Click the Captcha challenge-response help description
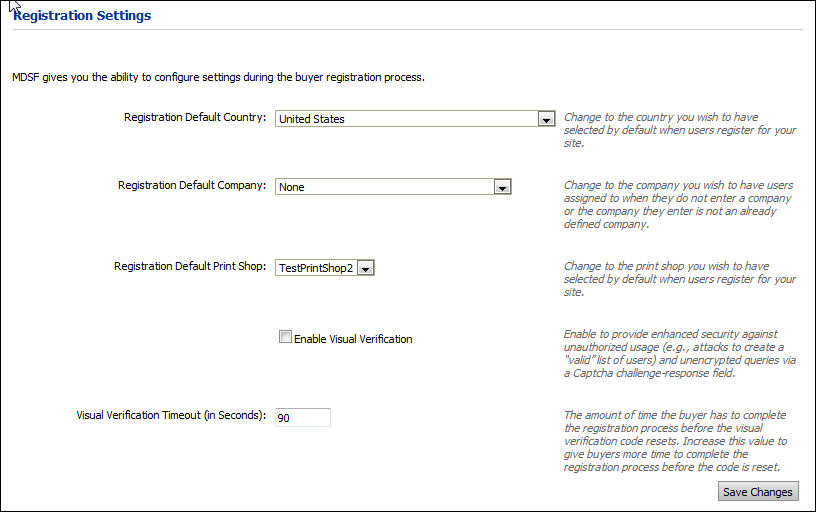This screenshot has height=512, width=816. (x=680, y=353)
